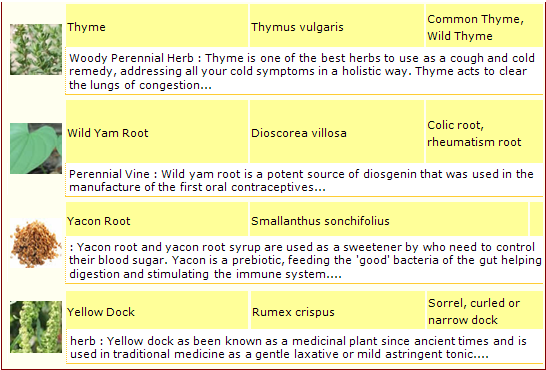
Task: Select the Dioscorea villosa botanical name
Action: tap(299, 133)
